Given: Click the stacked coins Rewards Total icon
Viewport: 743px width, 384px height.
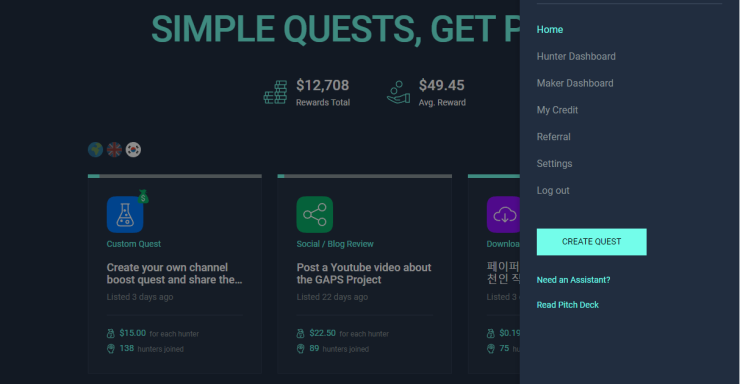Looking at the screenshot, I should 276,92.
